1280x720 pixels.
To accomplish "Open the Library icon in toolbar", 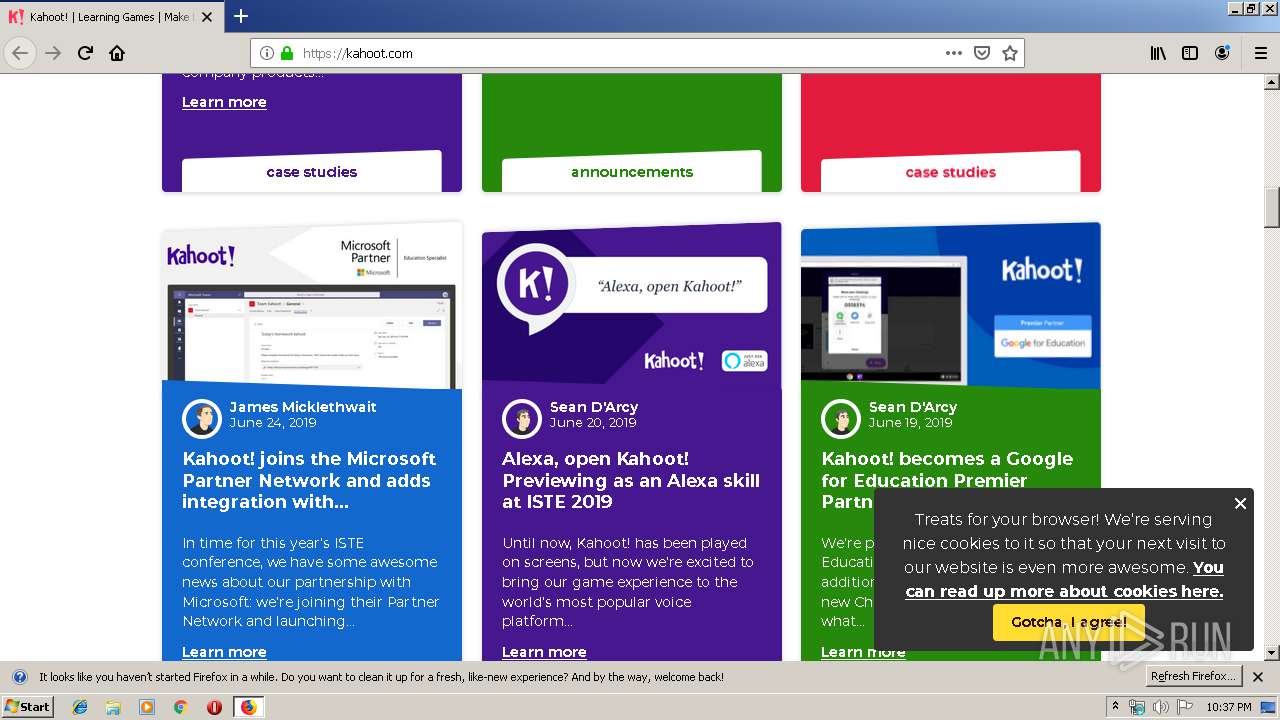I will tap(1158, 53).
